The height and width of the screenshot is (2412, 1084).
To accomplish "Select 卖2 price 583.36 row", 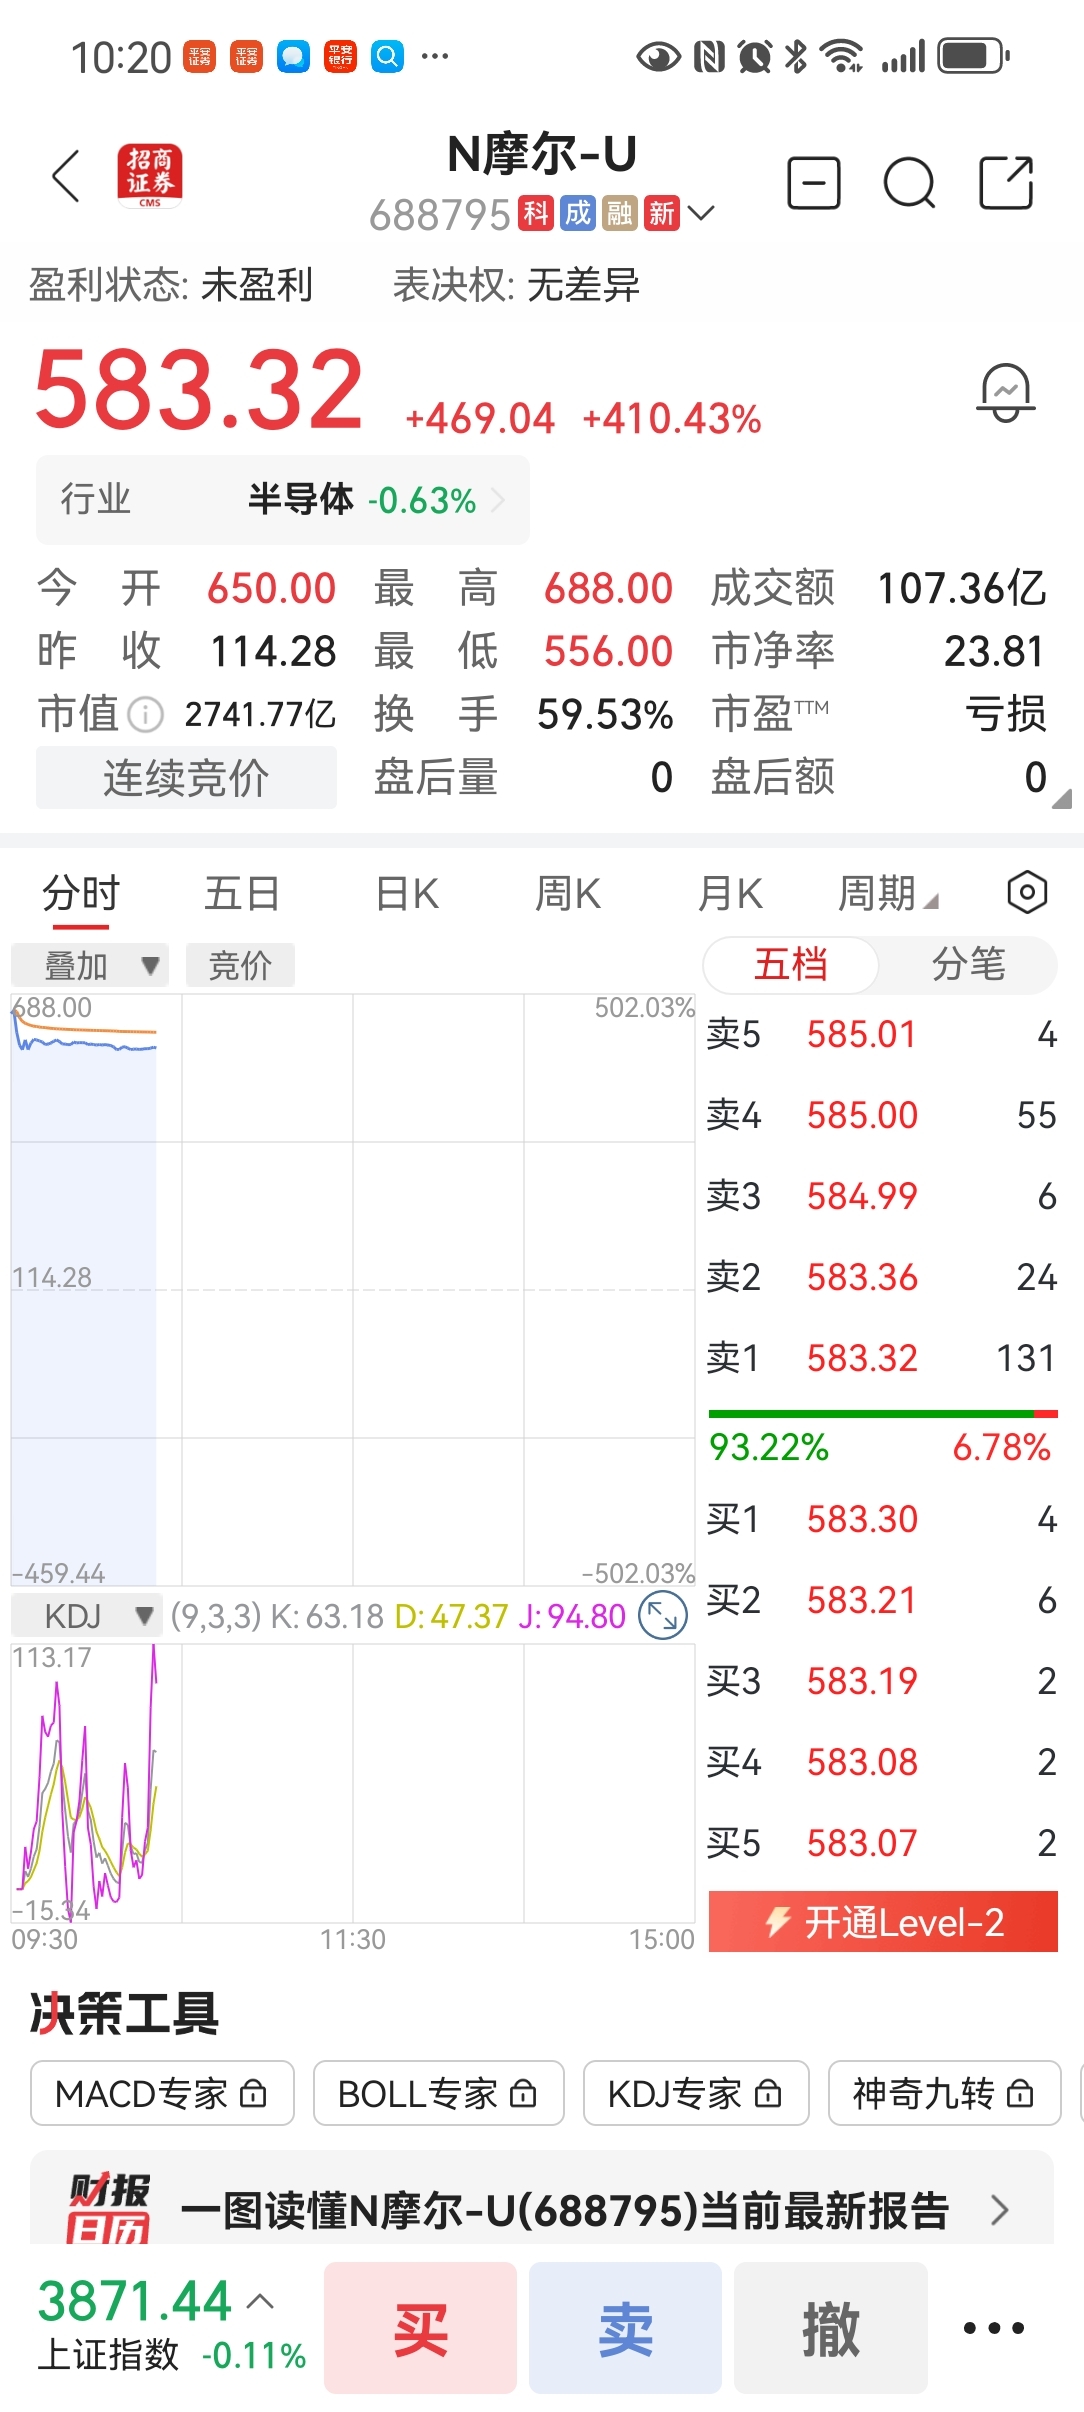I will [x=882, y=1277].
